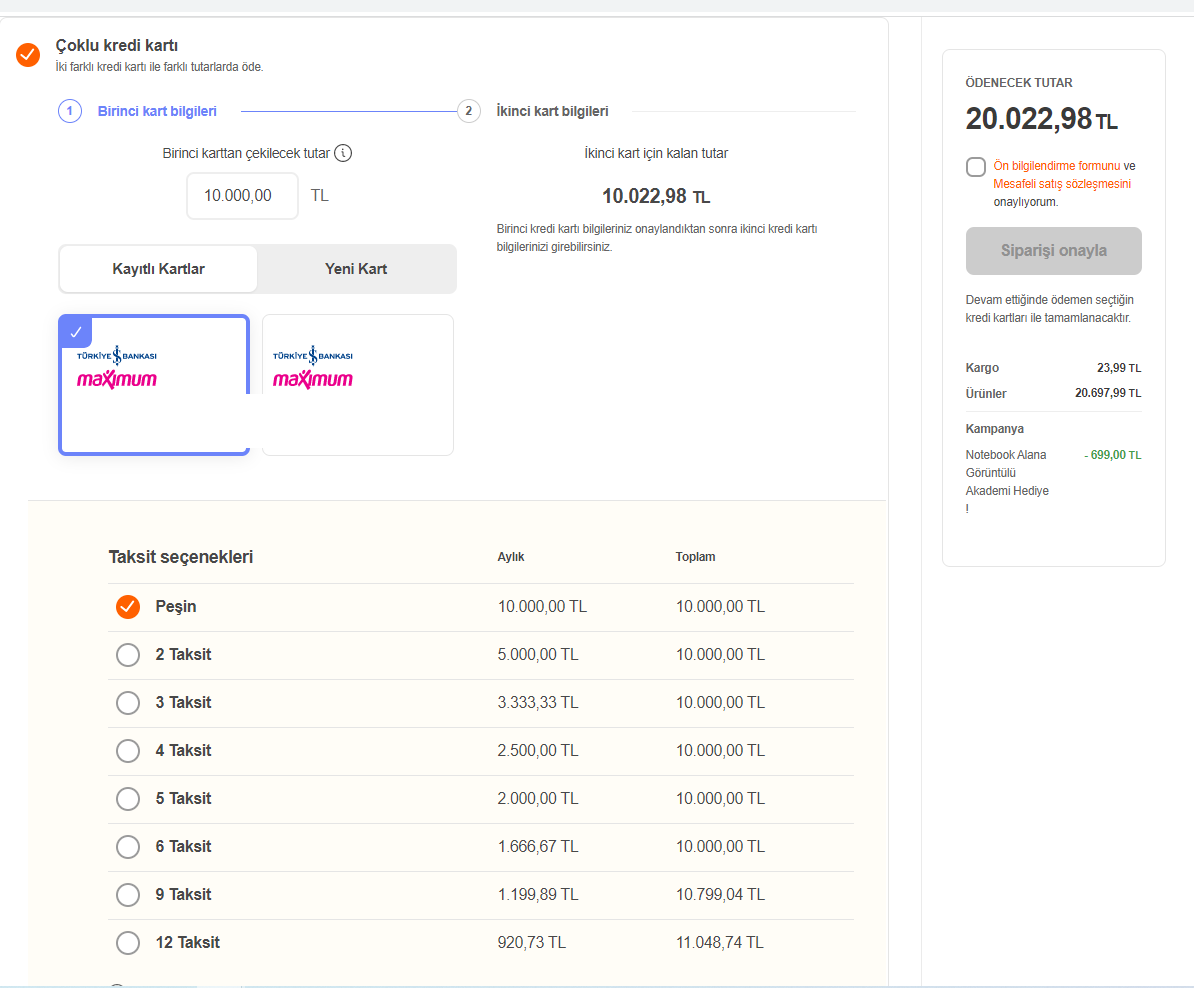Click the first card amount input field
Viewport: 1194px width, 988px height.
click(x=242, y=196)
